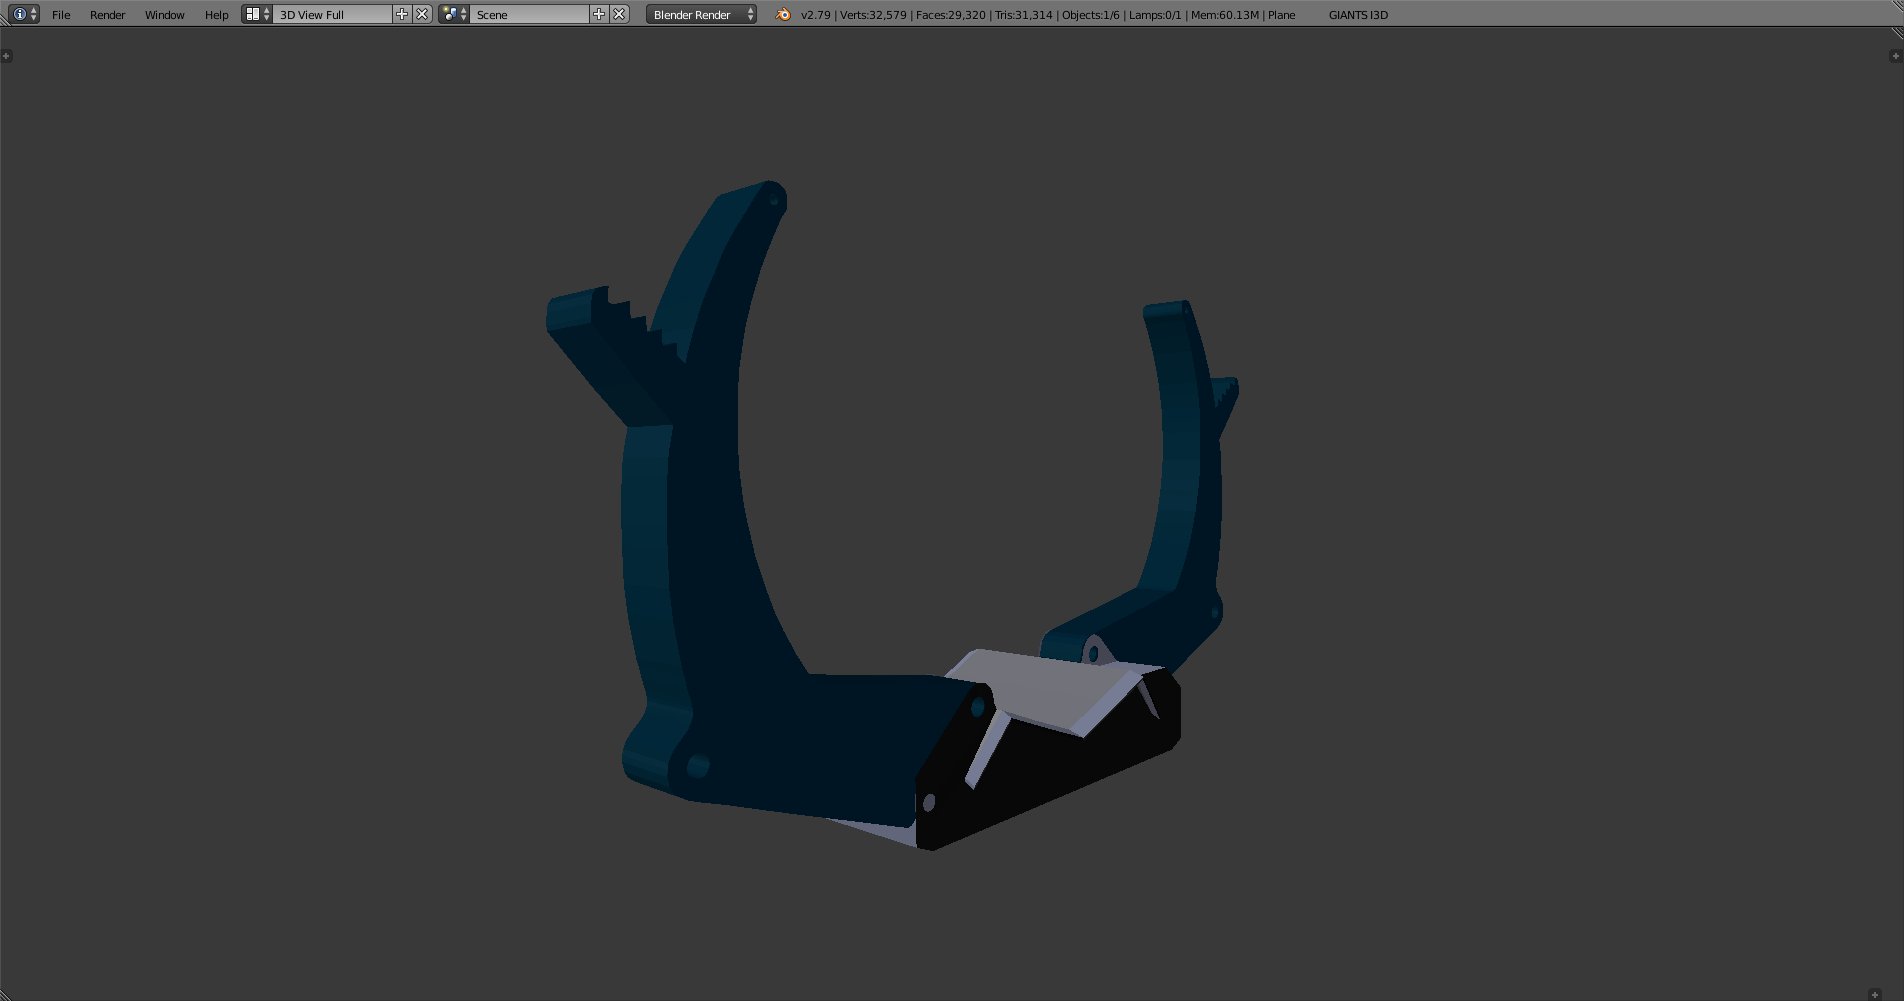The image size is (1904, 1001).
Task: Add a new scene
Action: [599, 14]
